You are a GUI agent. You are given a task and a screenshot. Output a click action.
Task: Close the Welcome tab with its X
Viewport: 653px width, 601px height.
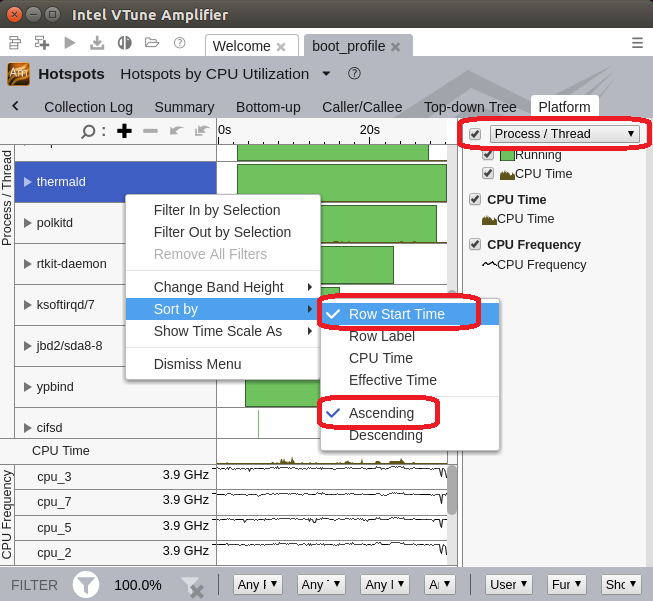pos(281,47)
